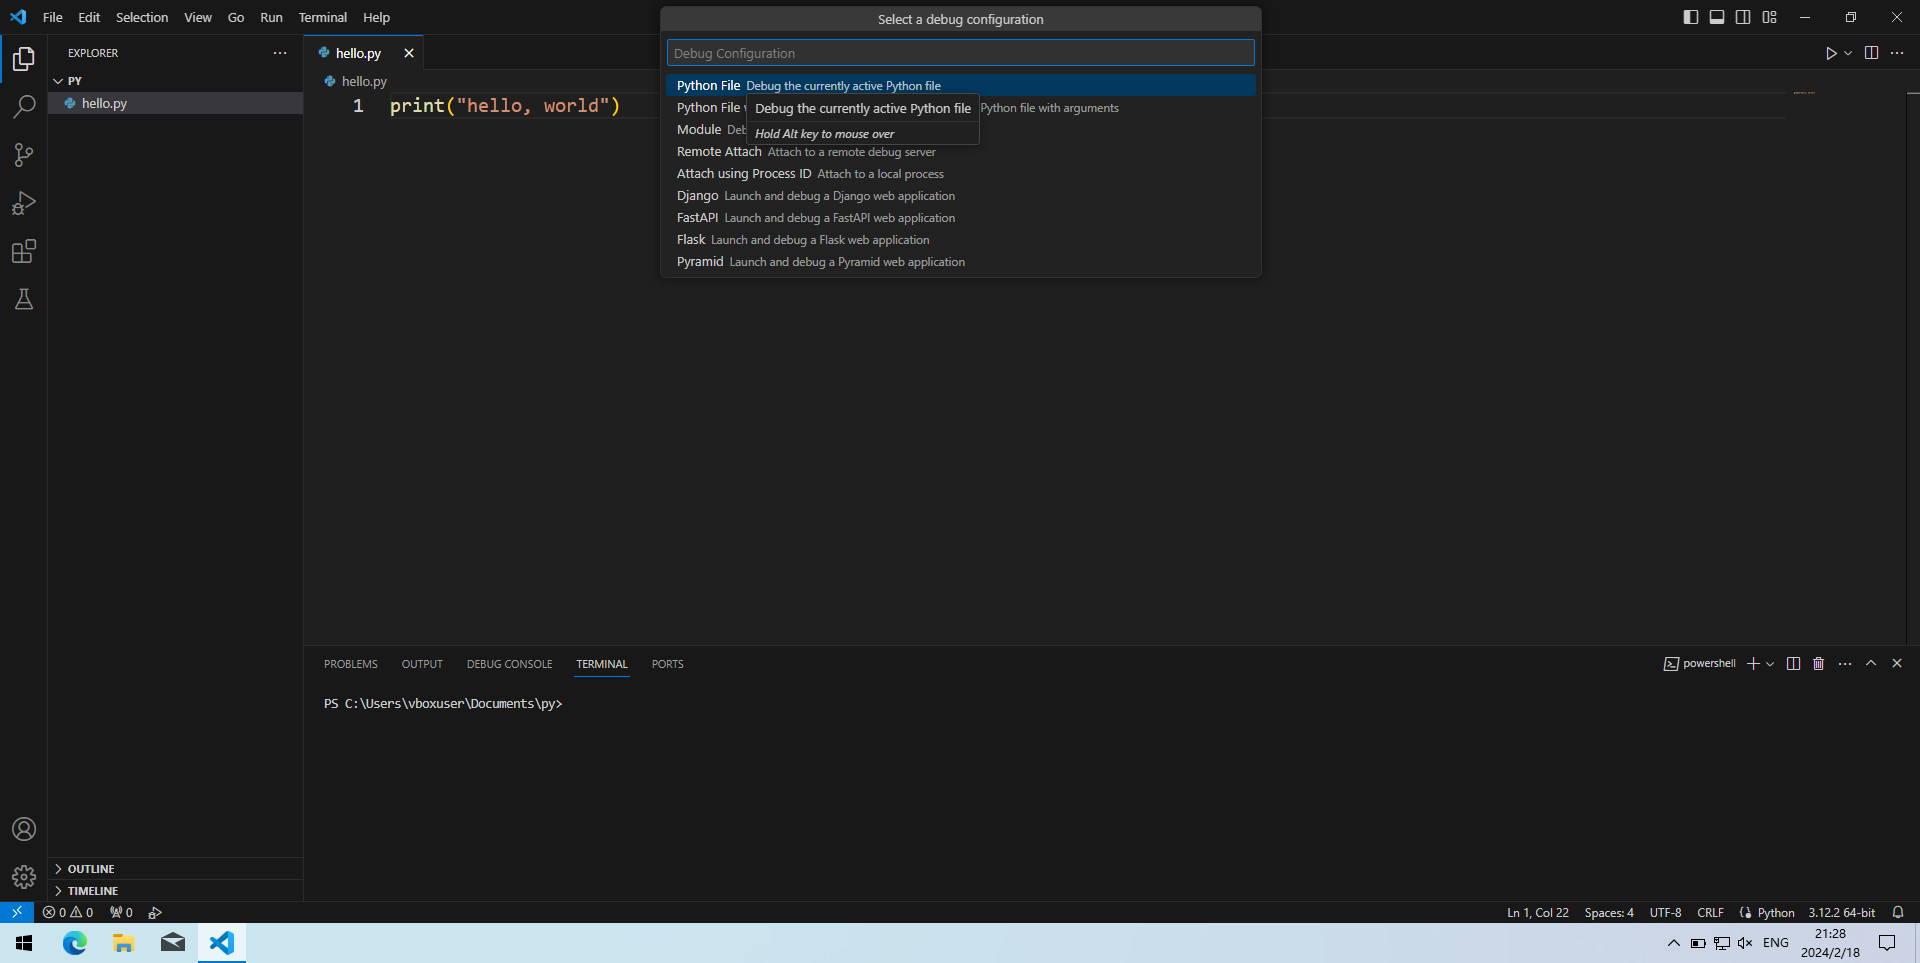Open notifications bell in status bar

tap(1898, 912)
